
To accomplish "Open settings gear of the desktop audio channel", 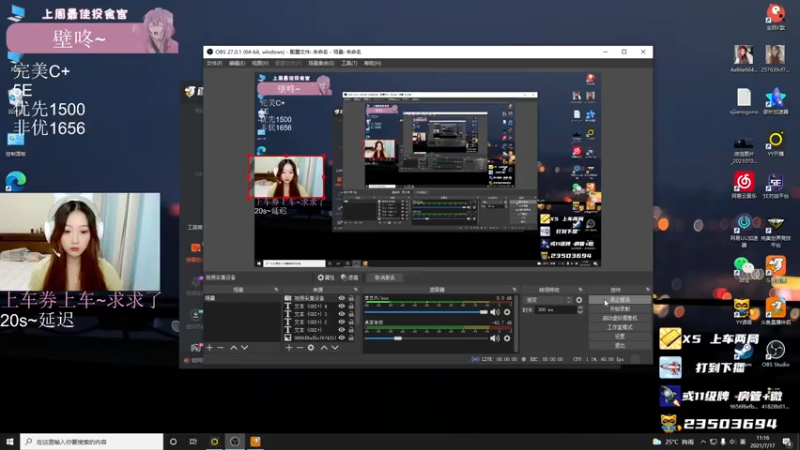I will tap(507, 338).
